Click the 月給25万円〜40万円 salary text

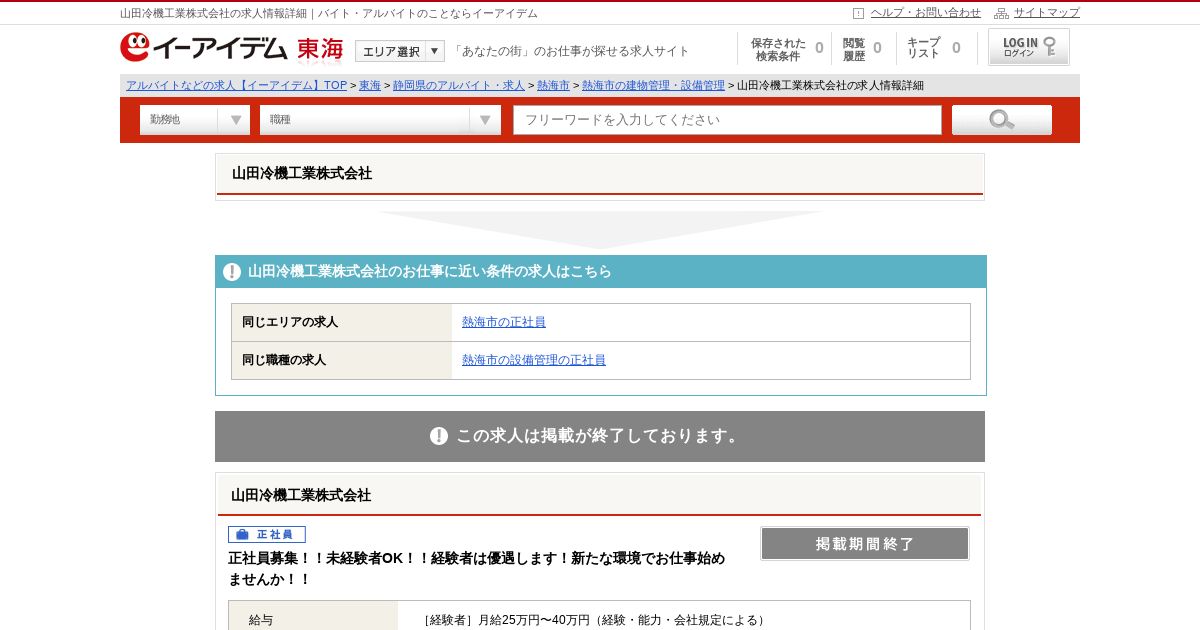534,620
